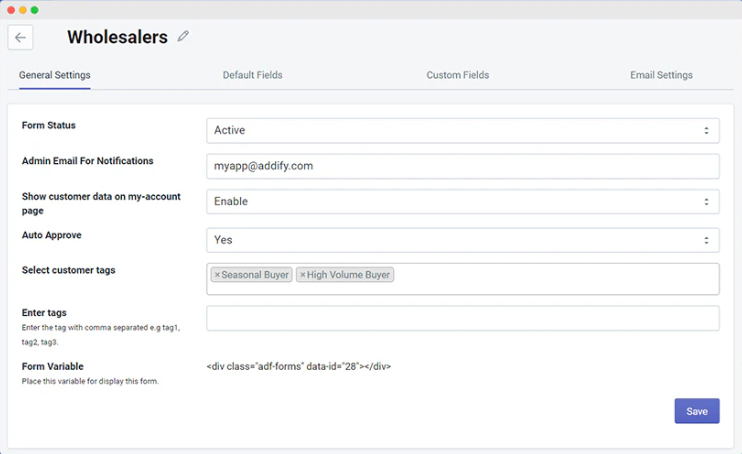Go to the Email Settings tab
742x454 pixels.
coord(661,75)
